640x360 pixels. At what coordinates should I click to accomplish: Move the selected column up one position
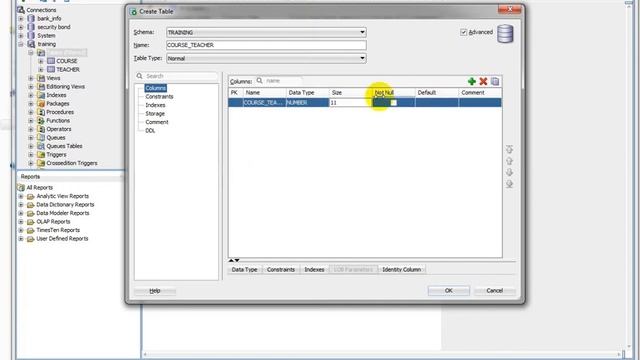tap(509, 161)
